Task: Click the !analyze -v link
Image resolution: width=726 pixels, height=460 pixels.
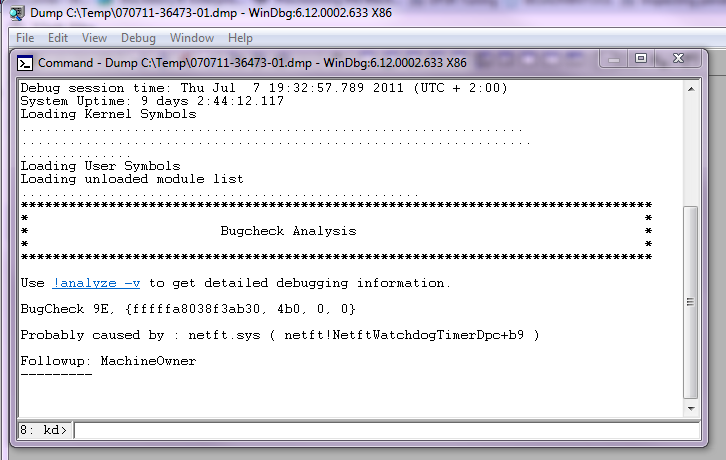Action: (96, 283)
